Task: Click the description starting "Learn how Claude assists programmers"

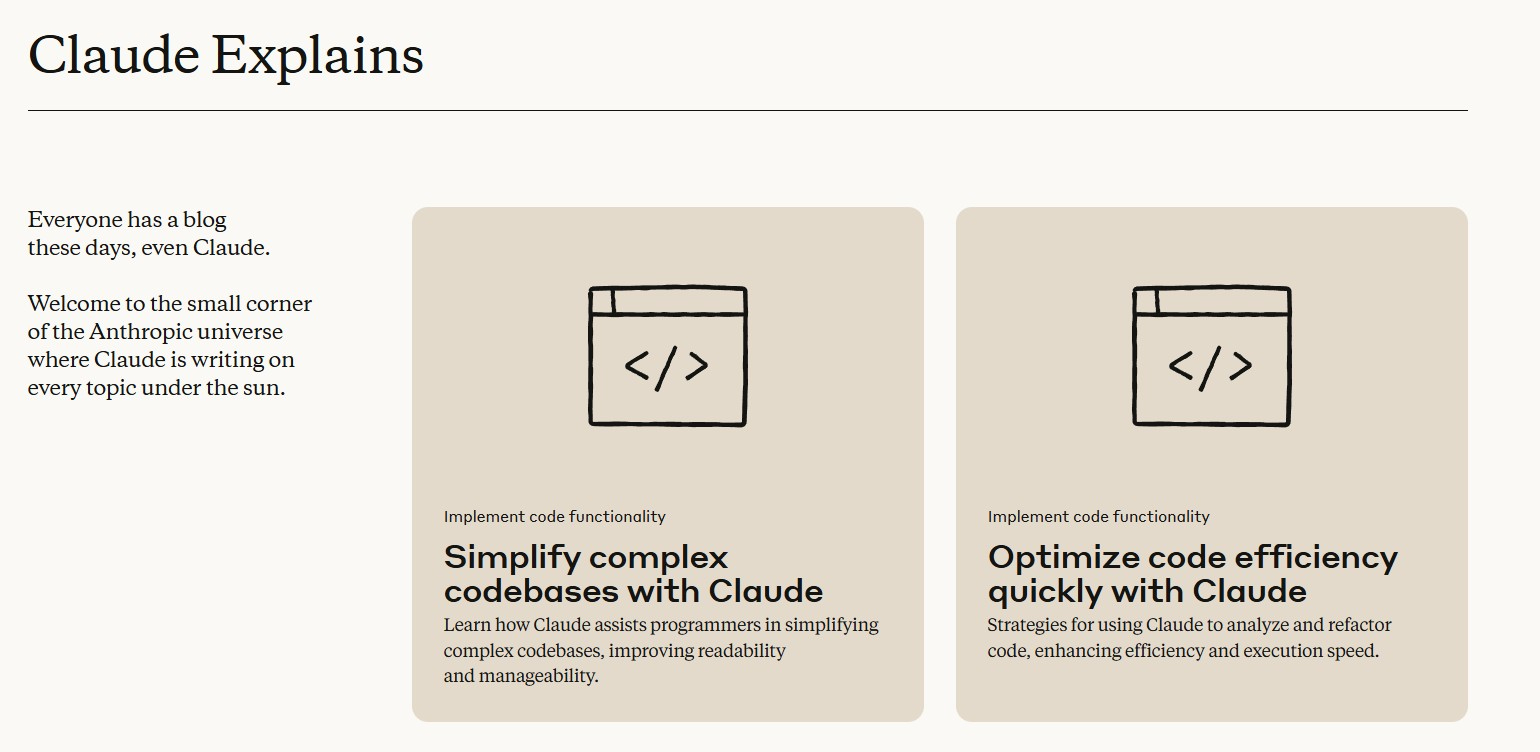Action: point(661,650)
